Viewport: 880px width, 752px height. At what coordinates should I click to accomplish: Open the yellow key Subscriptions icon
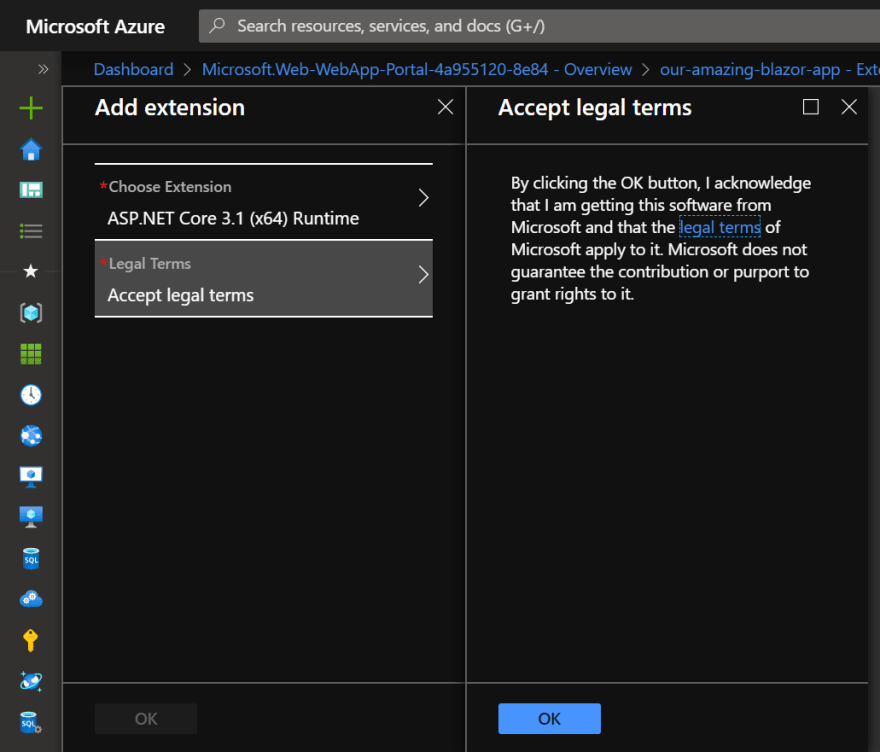31,640
